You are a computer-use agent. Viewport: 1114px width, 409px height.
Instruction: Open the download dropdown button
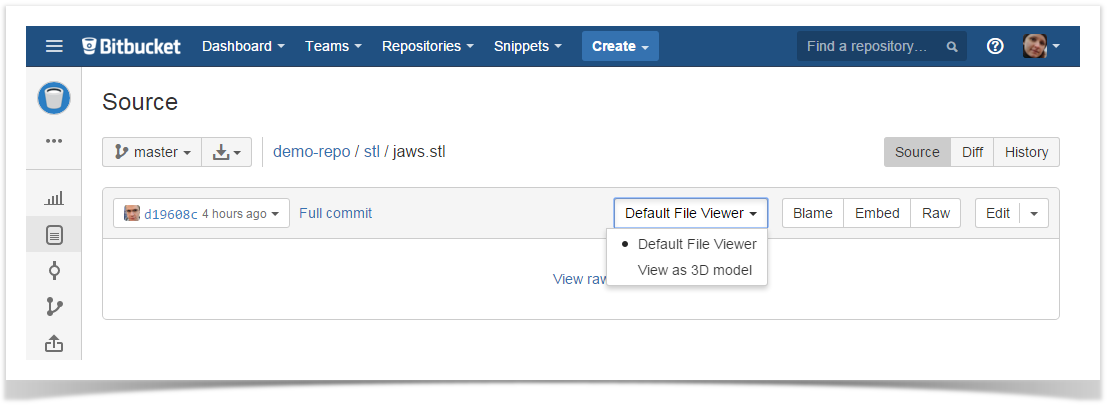[x=226, y=152]
